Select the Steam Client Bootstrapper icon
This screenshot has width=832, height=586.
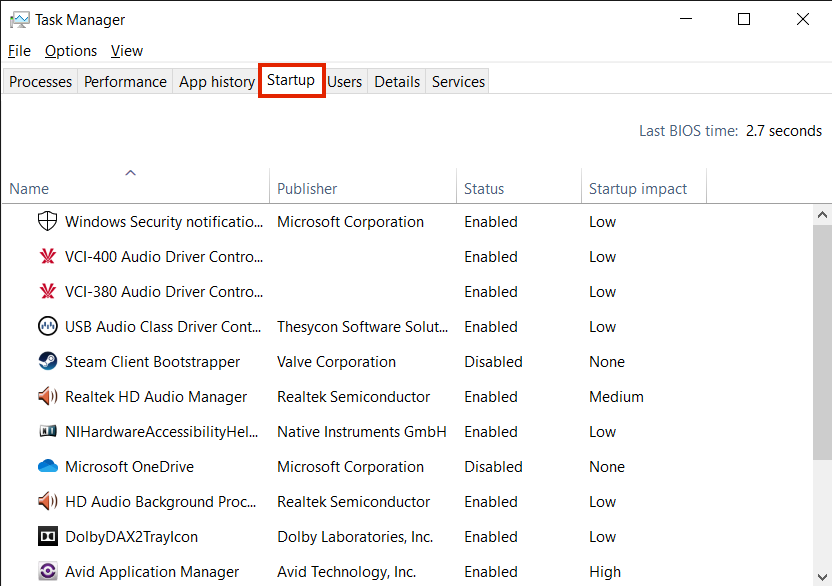coord(47,362)
